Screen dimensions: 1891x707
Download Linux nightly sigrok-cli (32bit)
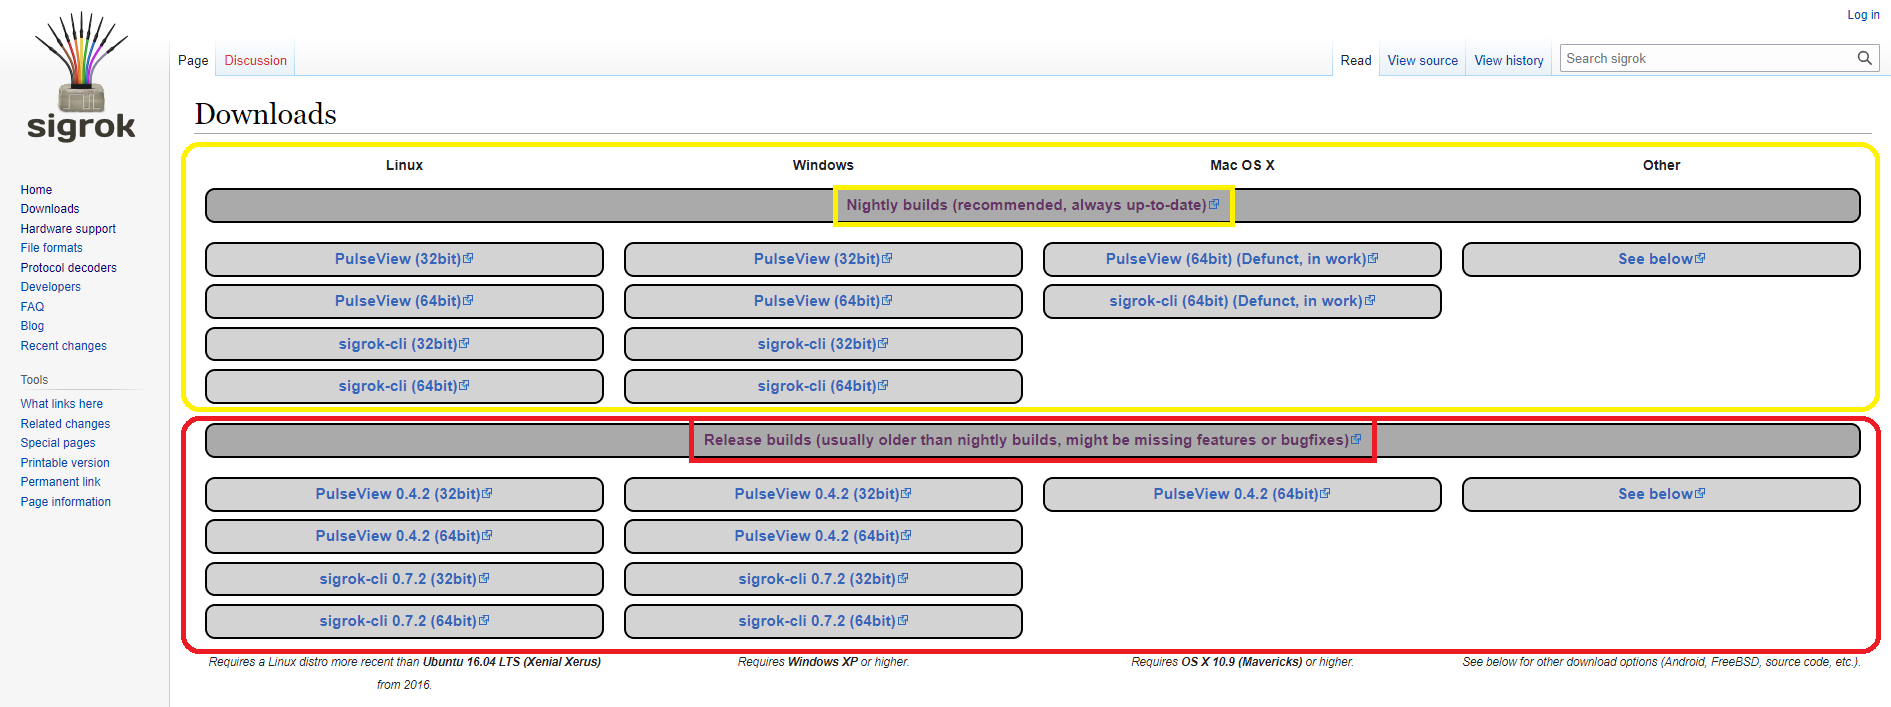(x=404, y=344)
